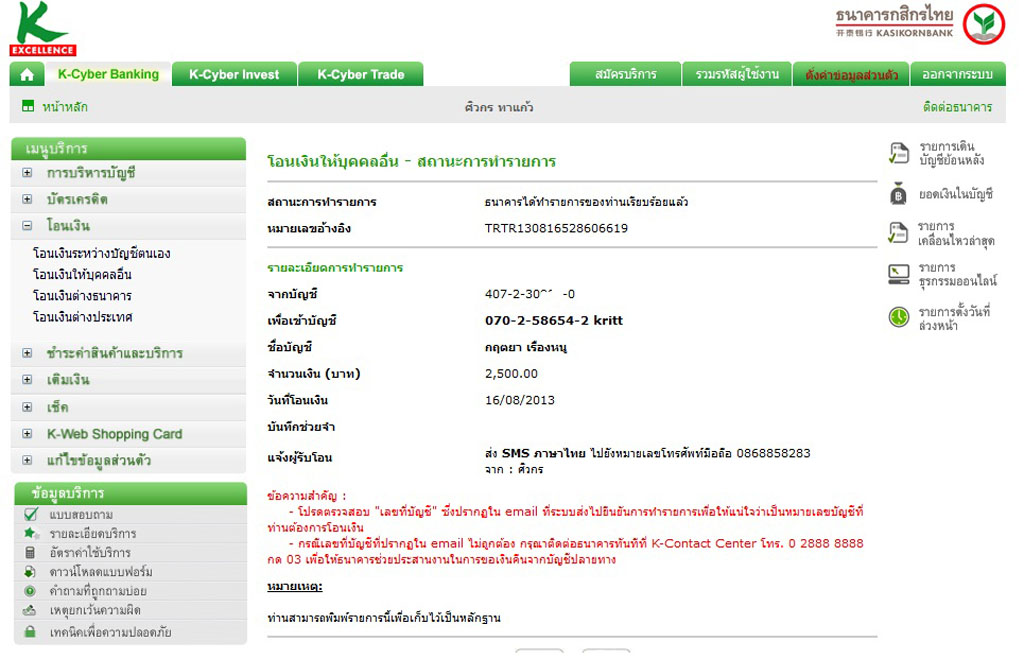Expand the เติมเงิน menu

click(x=27, y=379)
